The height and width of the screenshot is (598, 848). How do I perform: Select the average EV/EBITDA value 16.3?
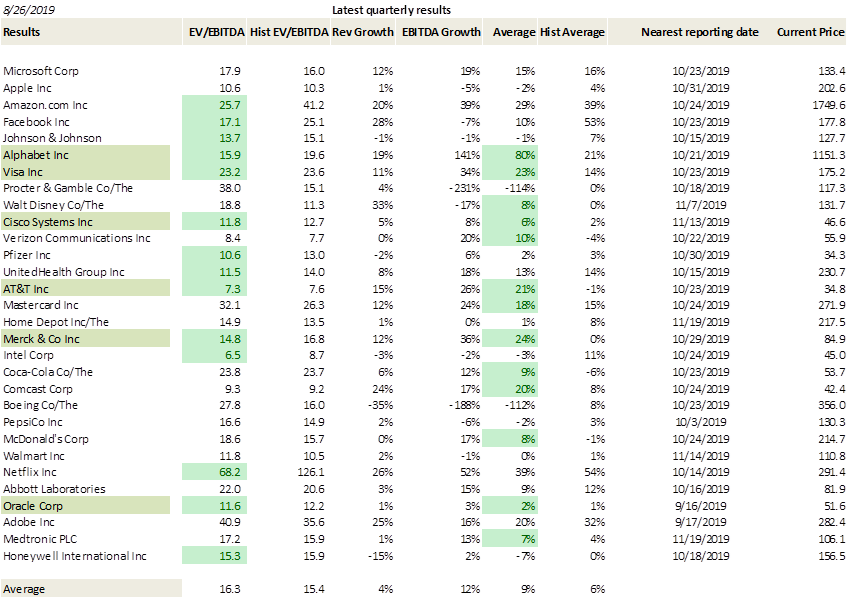coord(230,589)
